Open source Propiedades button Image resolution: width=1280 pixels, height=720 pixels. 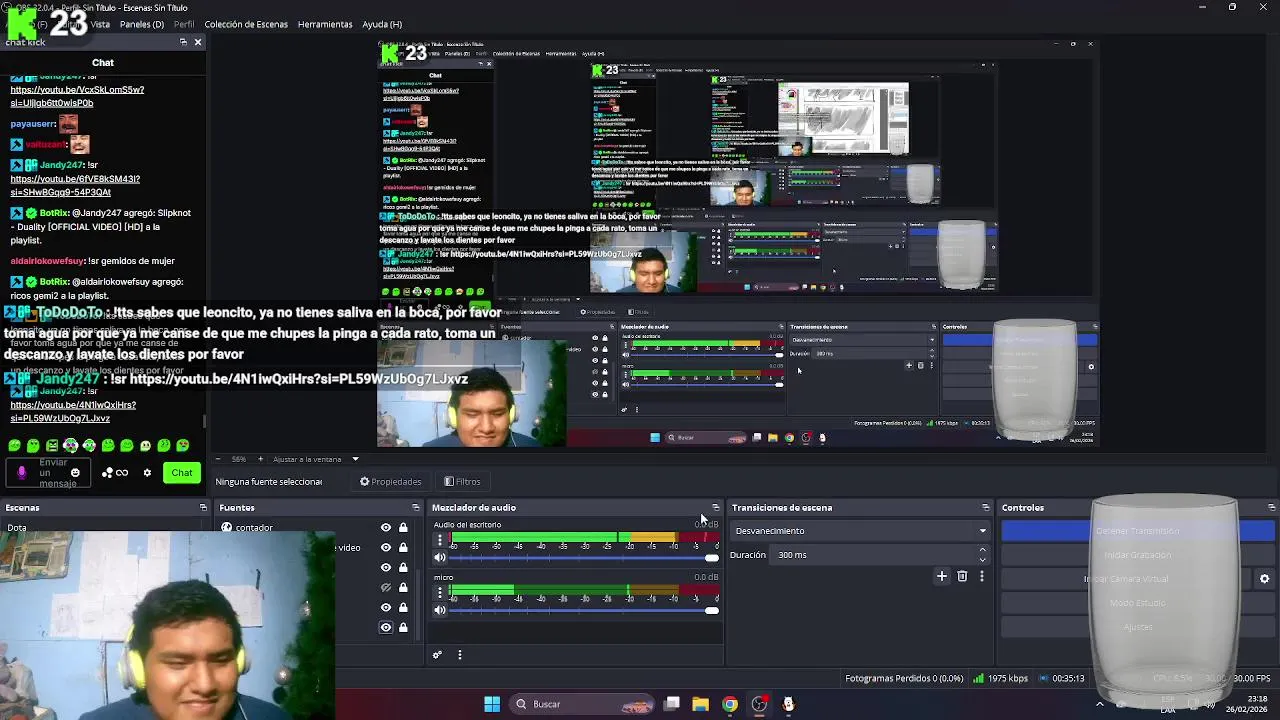pos(391,482)
